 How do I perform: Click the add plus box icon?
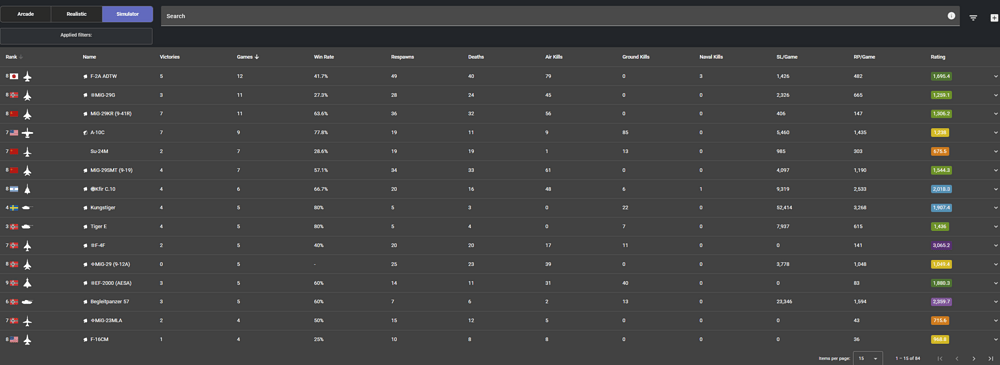[994, 18]
